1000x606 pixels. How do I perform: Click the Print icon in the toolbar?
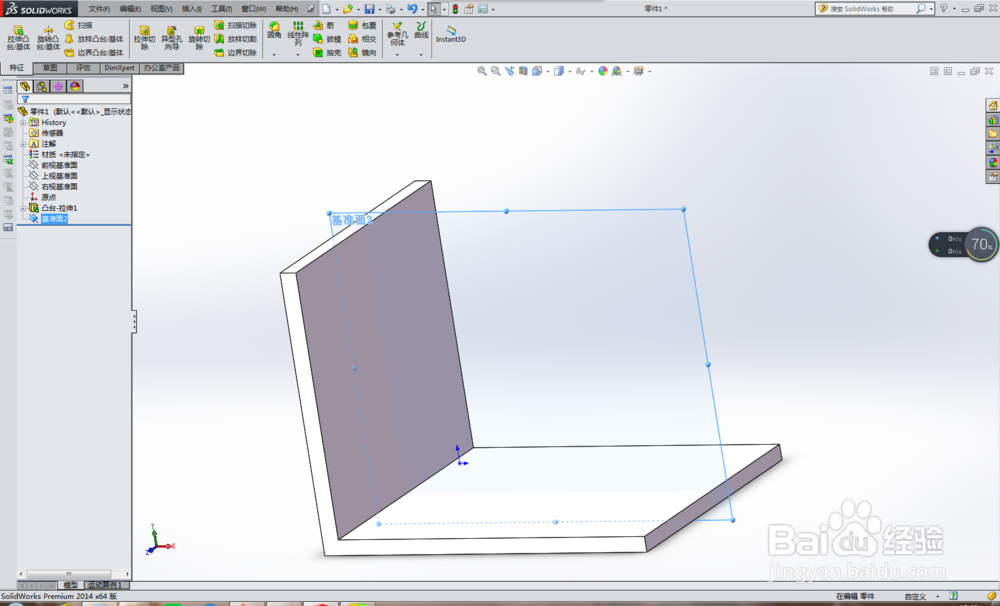tap(390, 9)
